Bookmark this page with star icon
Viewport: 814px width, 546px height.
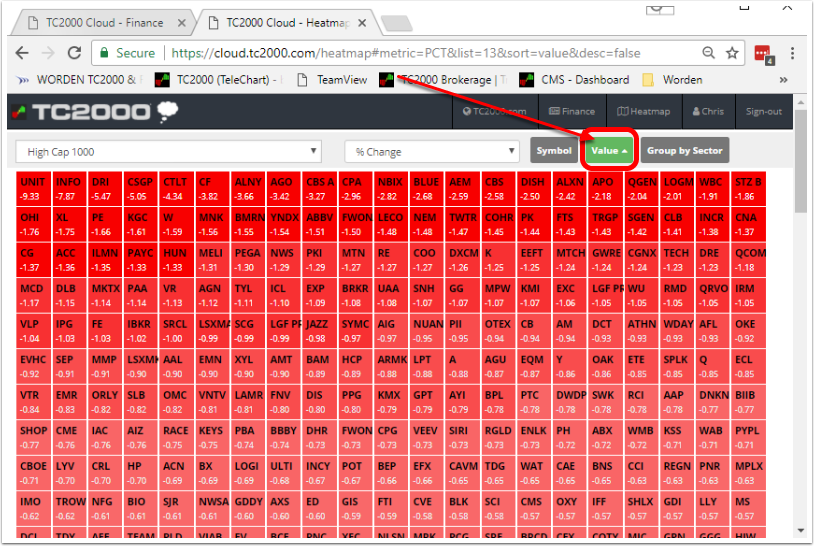(732, 53)
